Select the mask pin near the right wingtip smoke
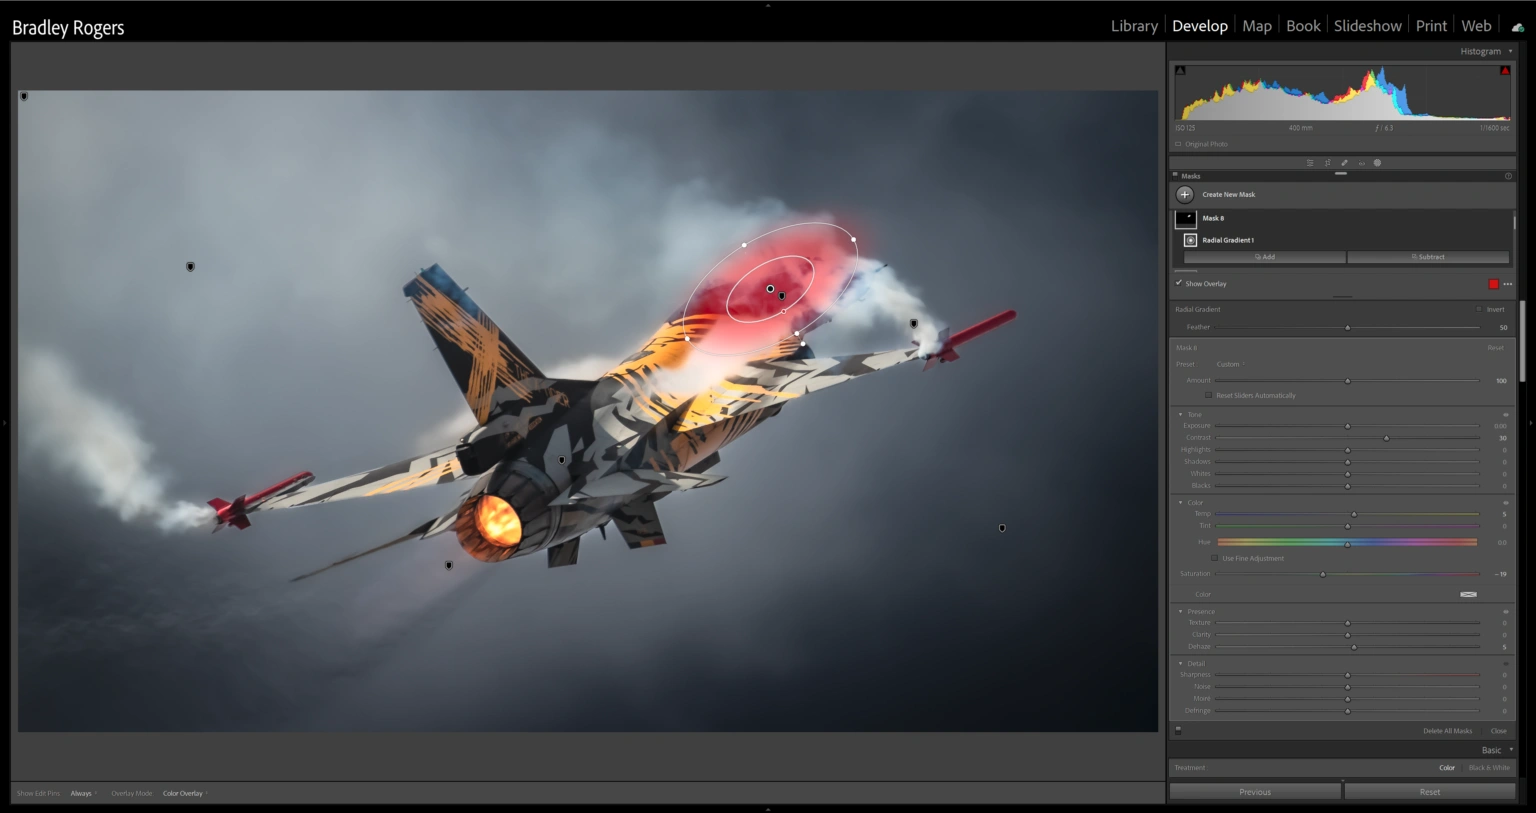The width and height of the screenshot is (1536, 813). (x=913, y=324)
